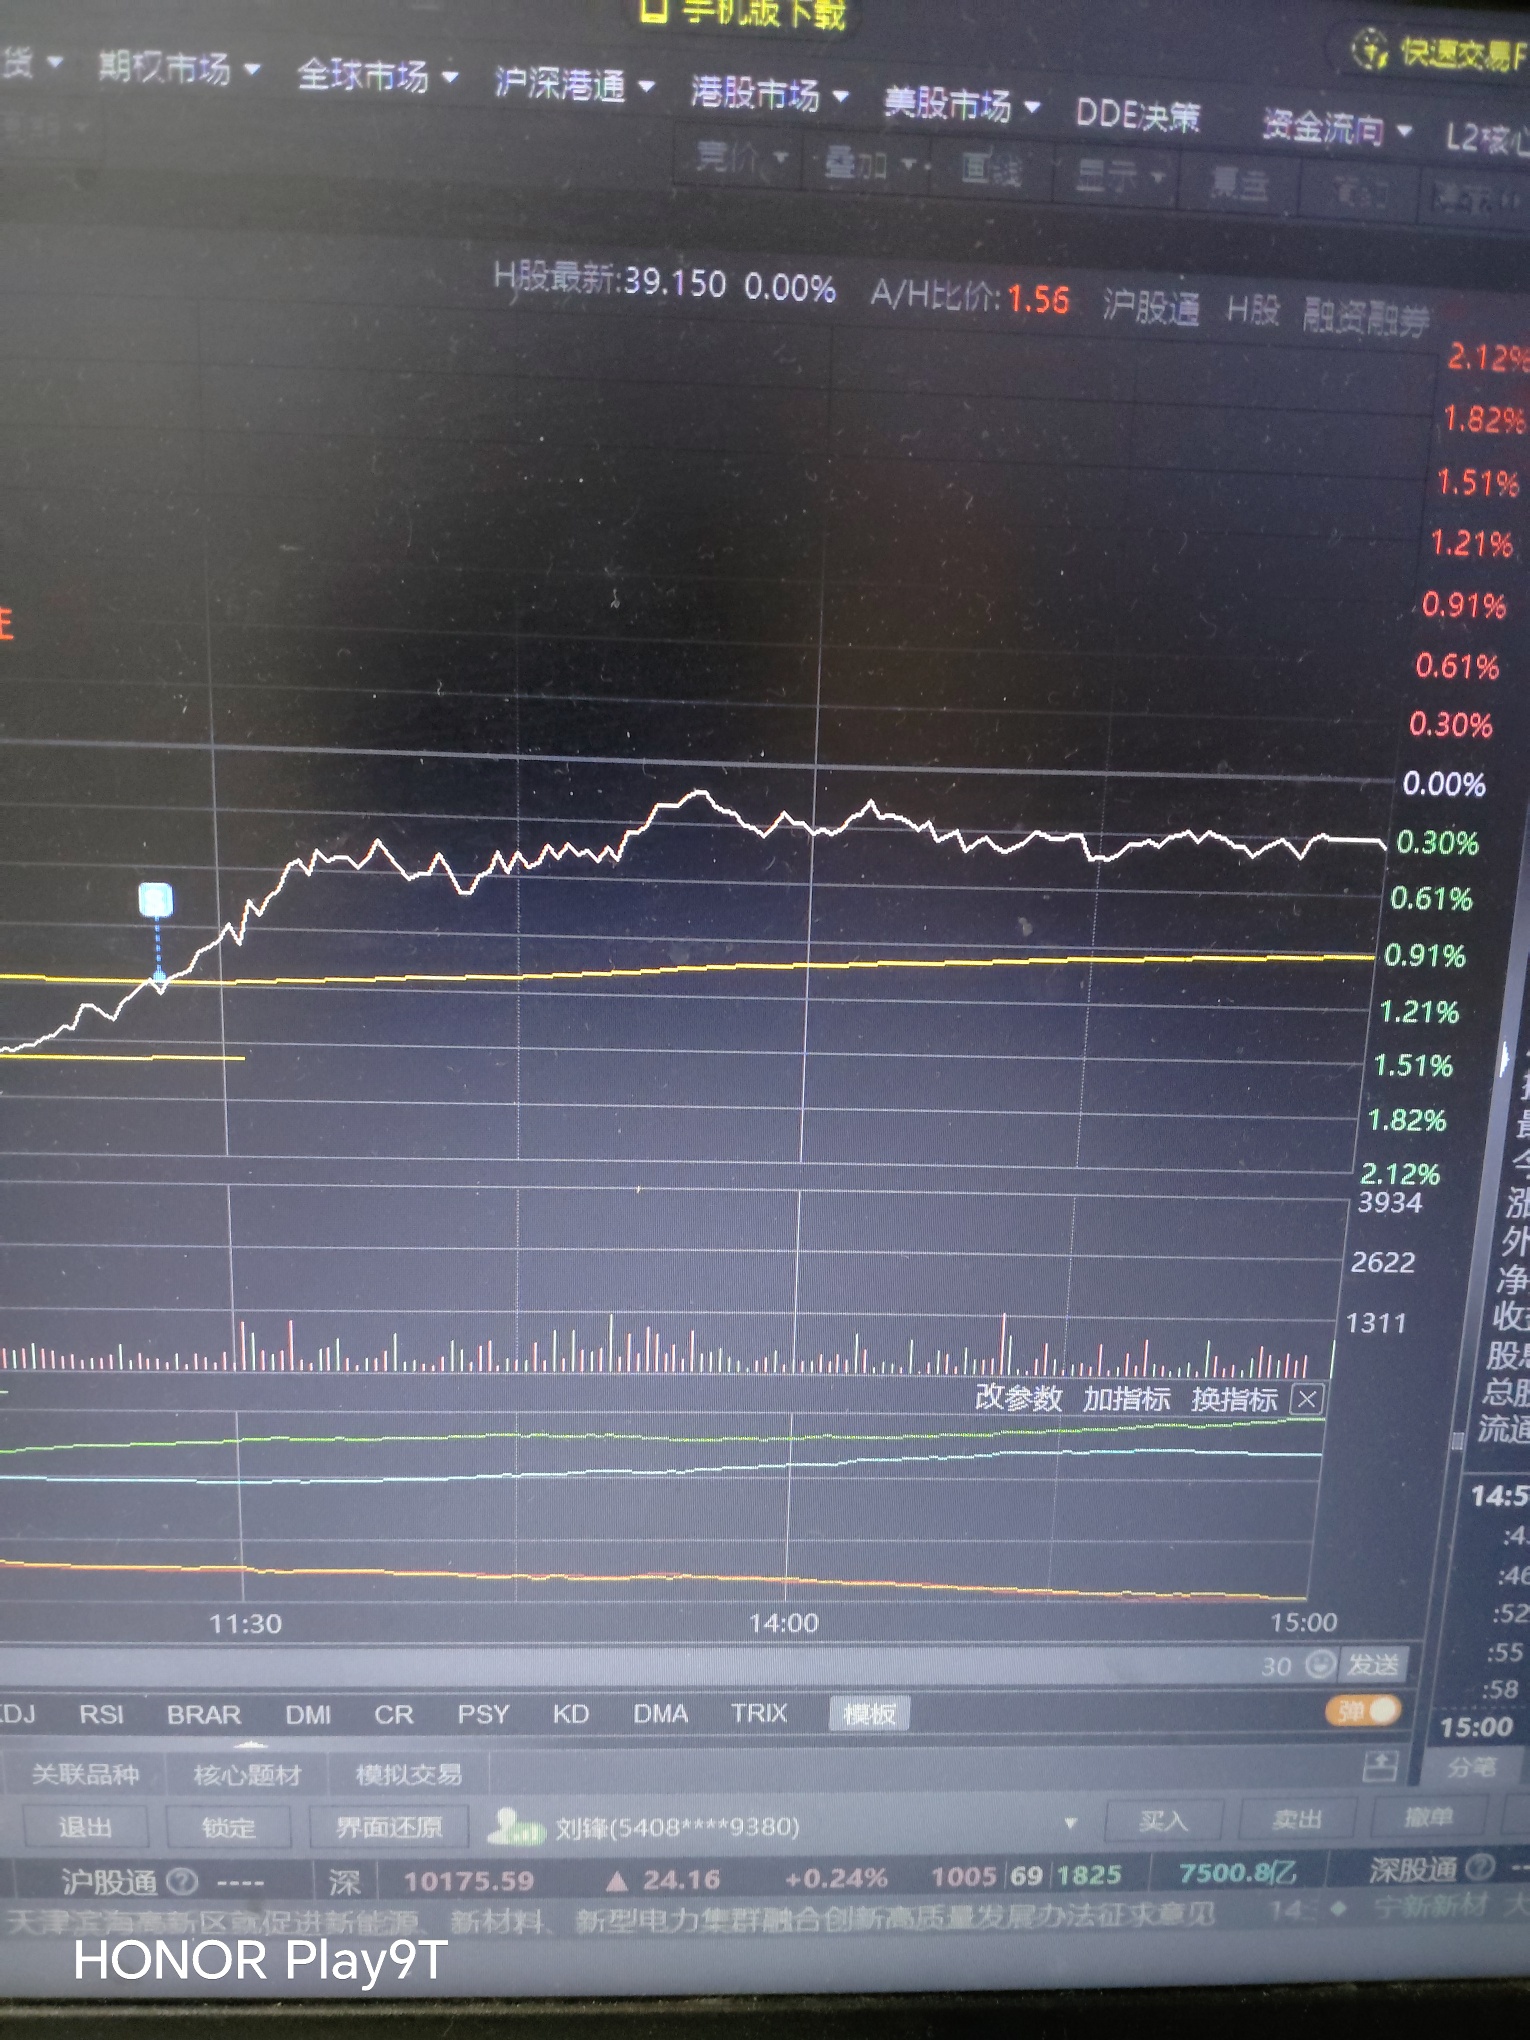
Task: Click the 融资融券 tag
Action: pyautogui.click(x=1366, y=318)
